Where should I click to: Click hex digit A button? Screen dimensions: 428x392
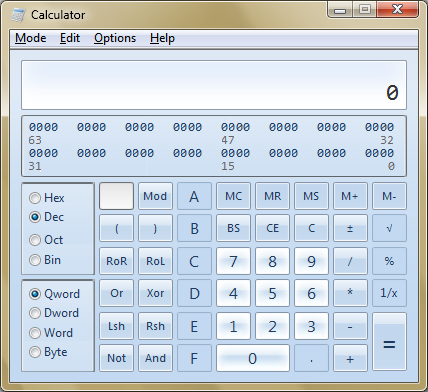click(x=194, y=196)
